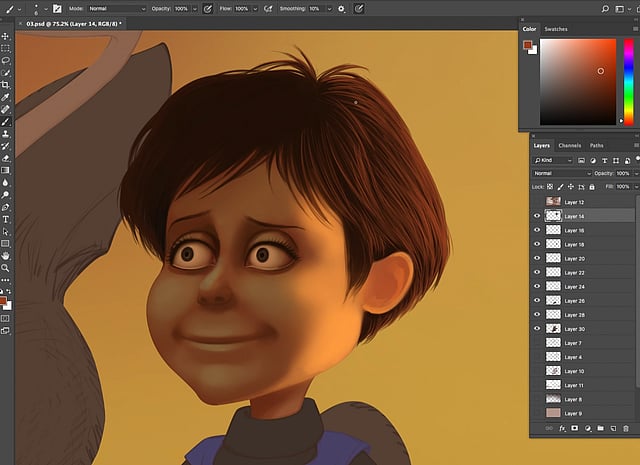The height and width of the screenshot is (465, 640).
Task: Select the Crop tool
Action: (x=5, y=85)
